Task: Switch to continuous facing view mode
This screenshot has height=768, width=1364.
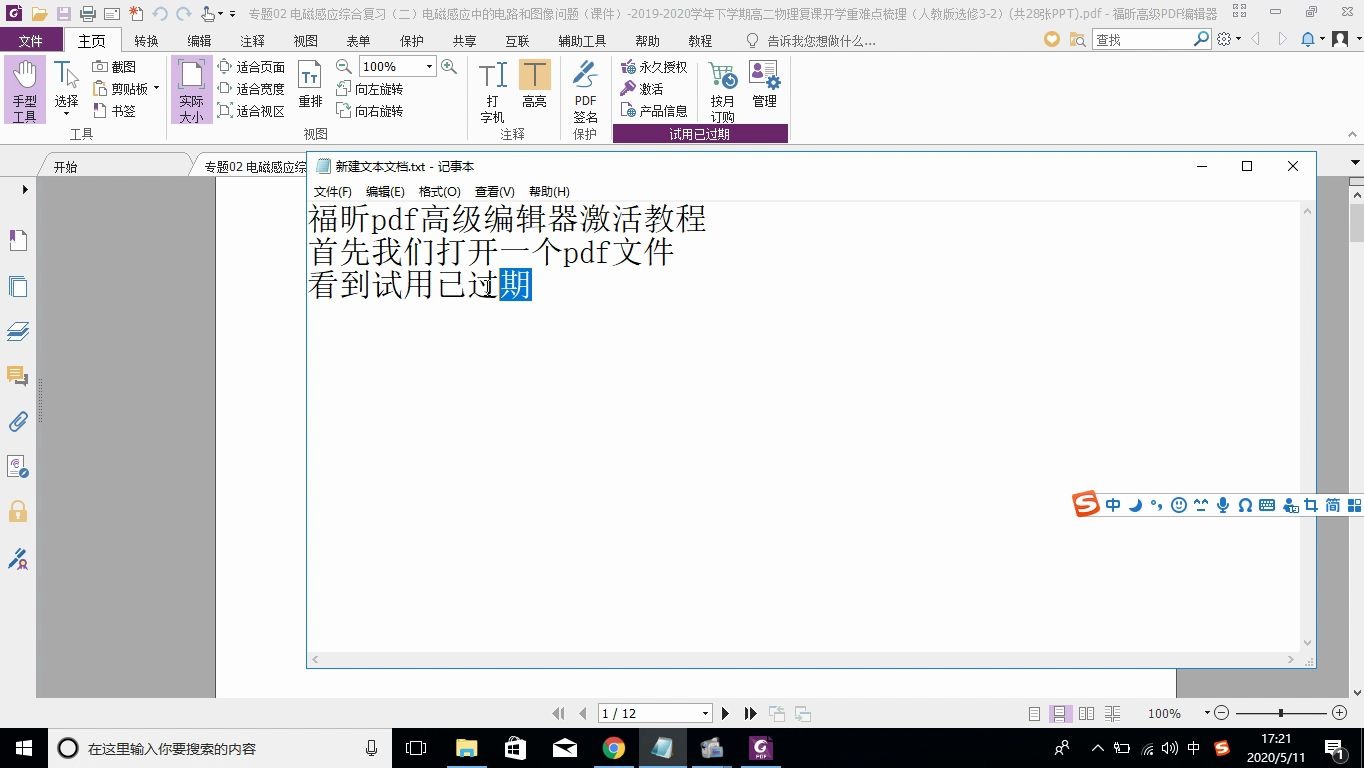Action: pyautogui.click(x=1112, y=714)
